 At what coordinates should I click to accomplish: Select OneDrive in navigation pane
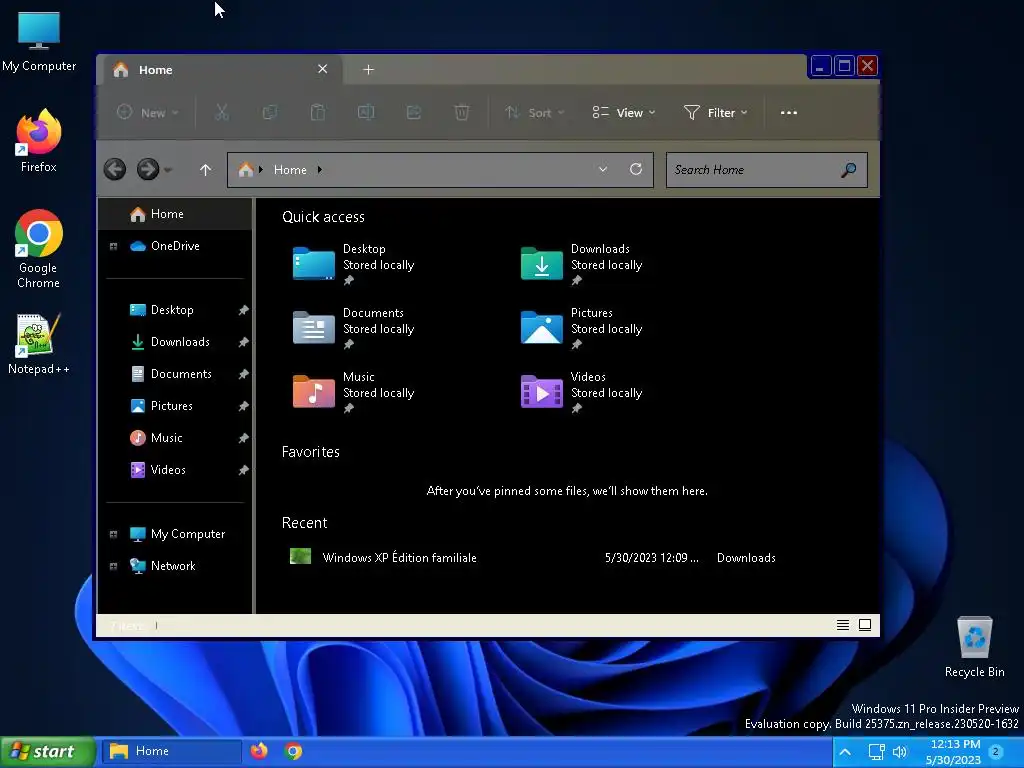click(174, 246)
